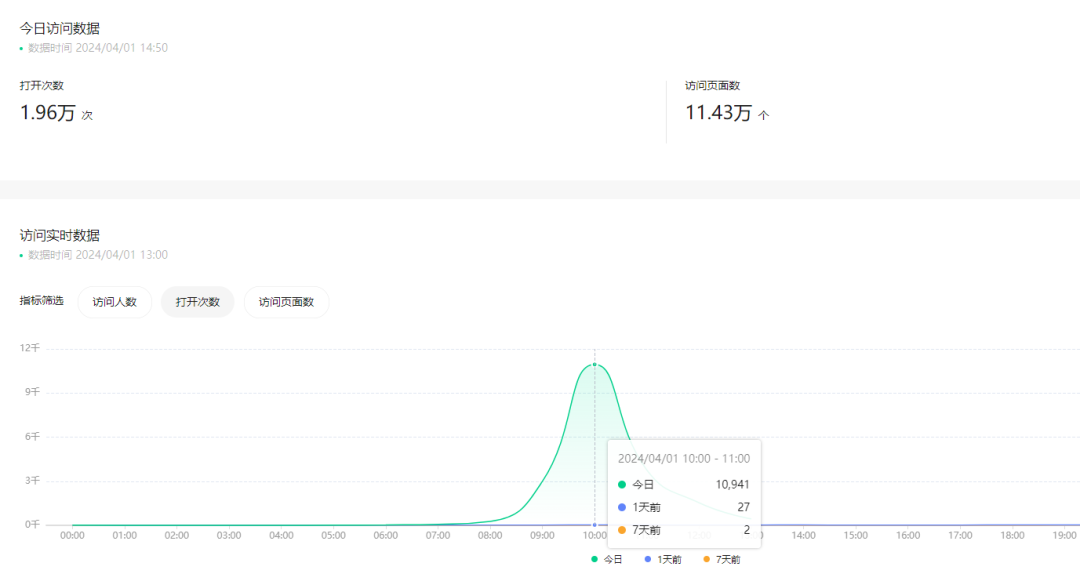This screenshot has height=581, width=1080.
Task: Toggle the 今日 legend series
Action: point(607,560)
